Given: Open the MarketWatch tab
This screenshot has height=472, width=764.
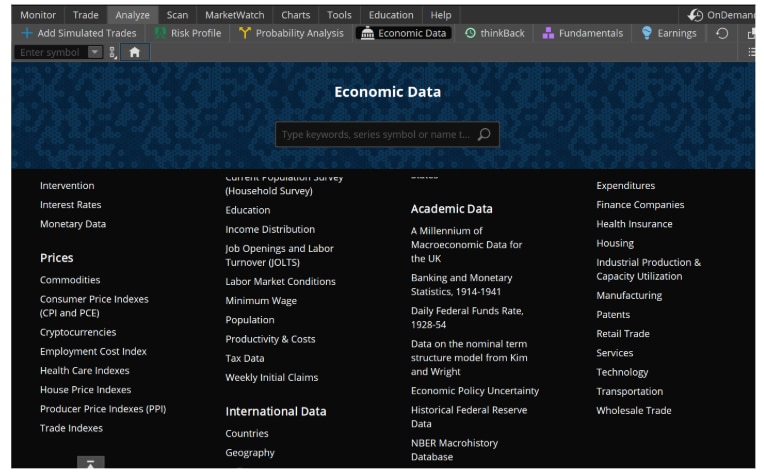Looking at the screenshot, I should click(x=234, y=15).
